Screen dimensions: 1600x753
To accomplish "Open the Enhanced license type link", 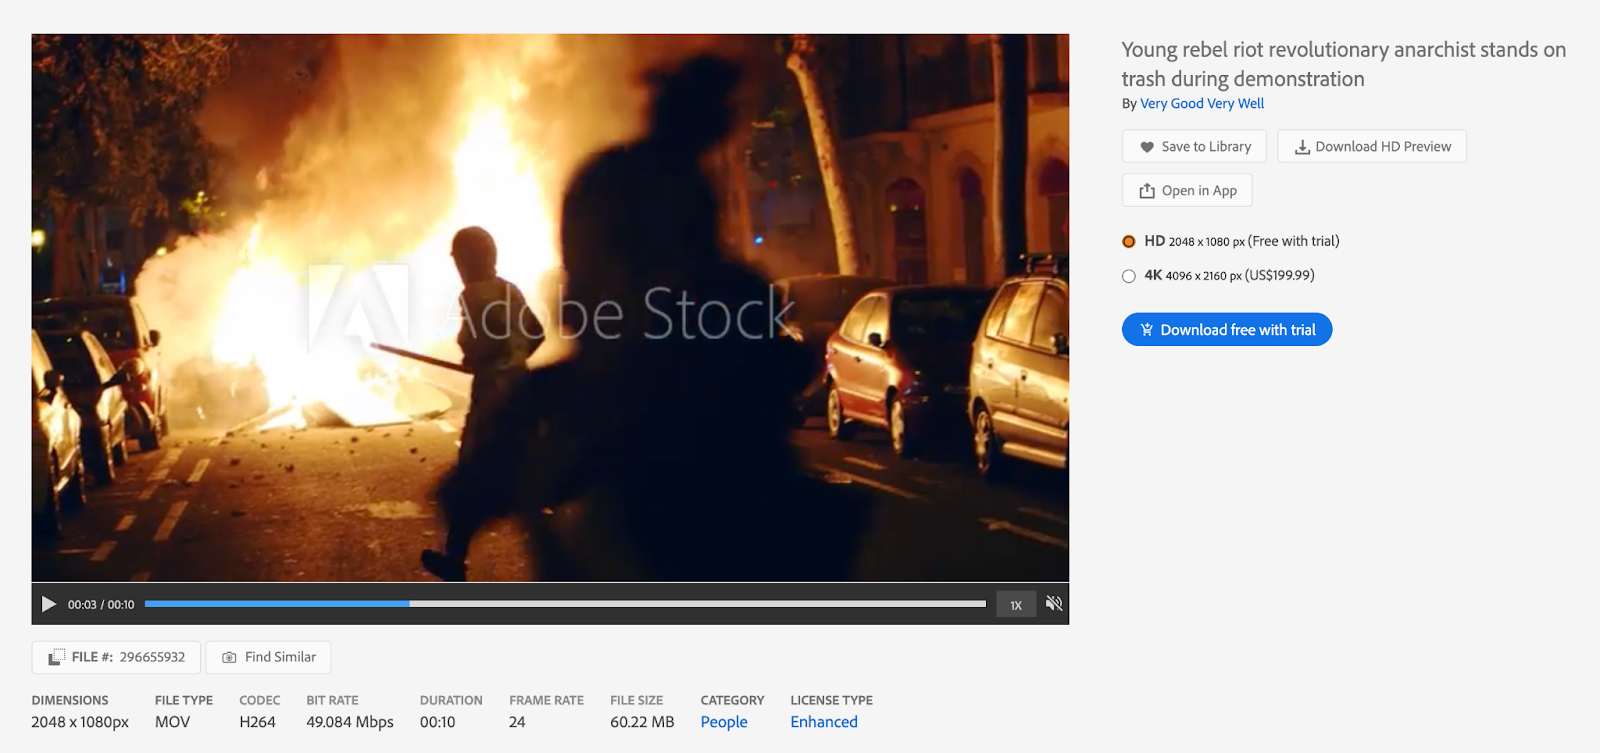I will (824, 722).
